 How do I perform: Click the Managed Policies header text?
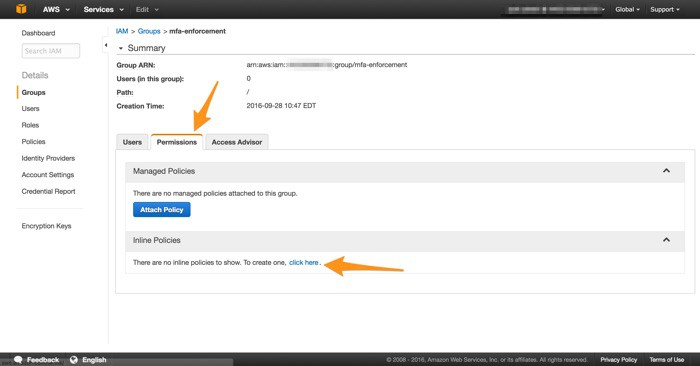[x=164, y=171]
